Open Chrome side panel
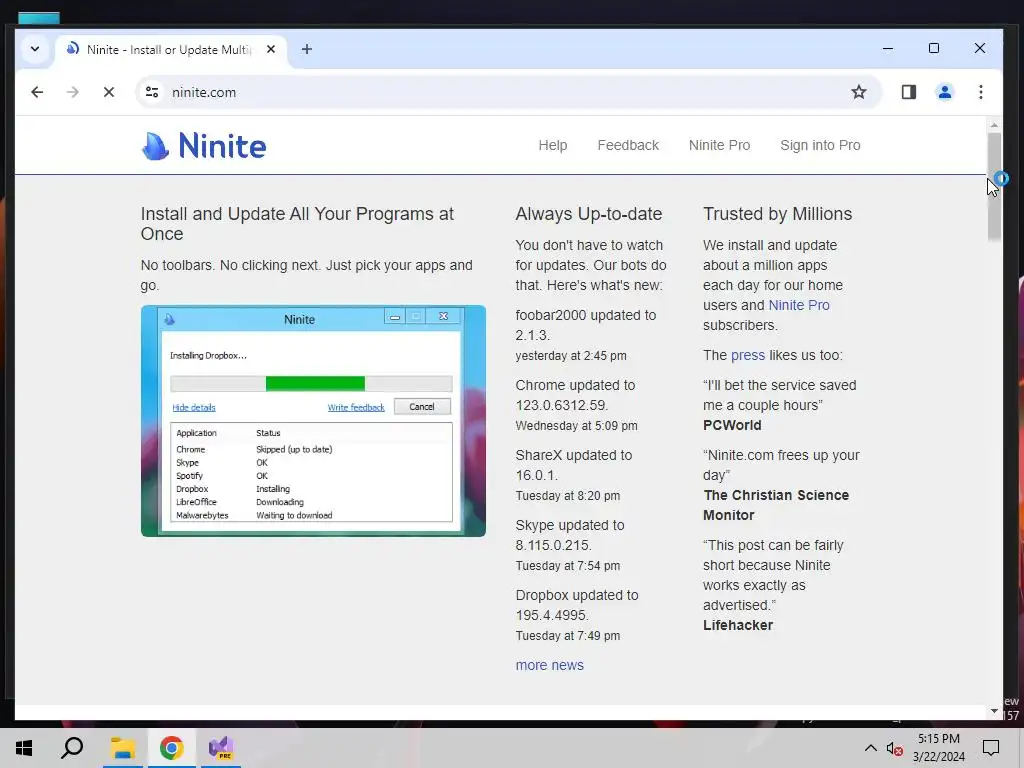 908,92
